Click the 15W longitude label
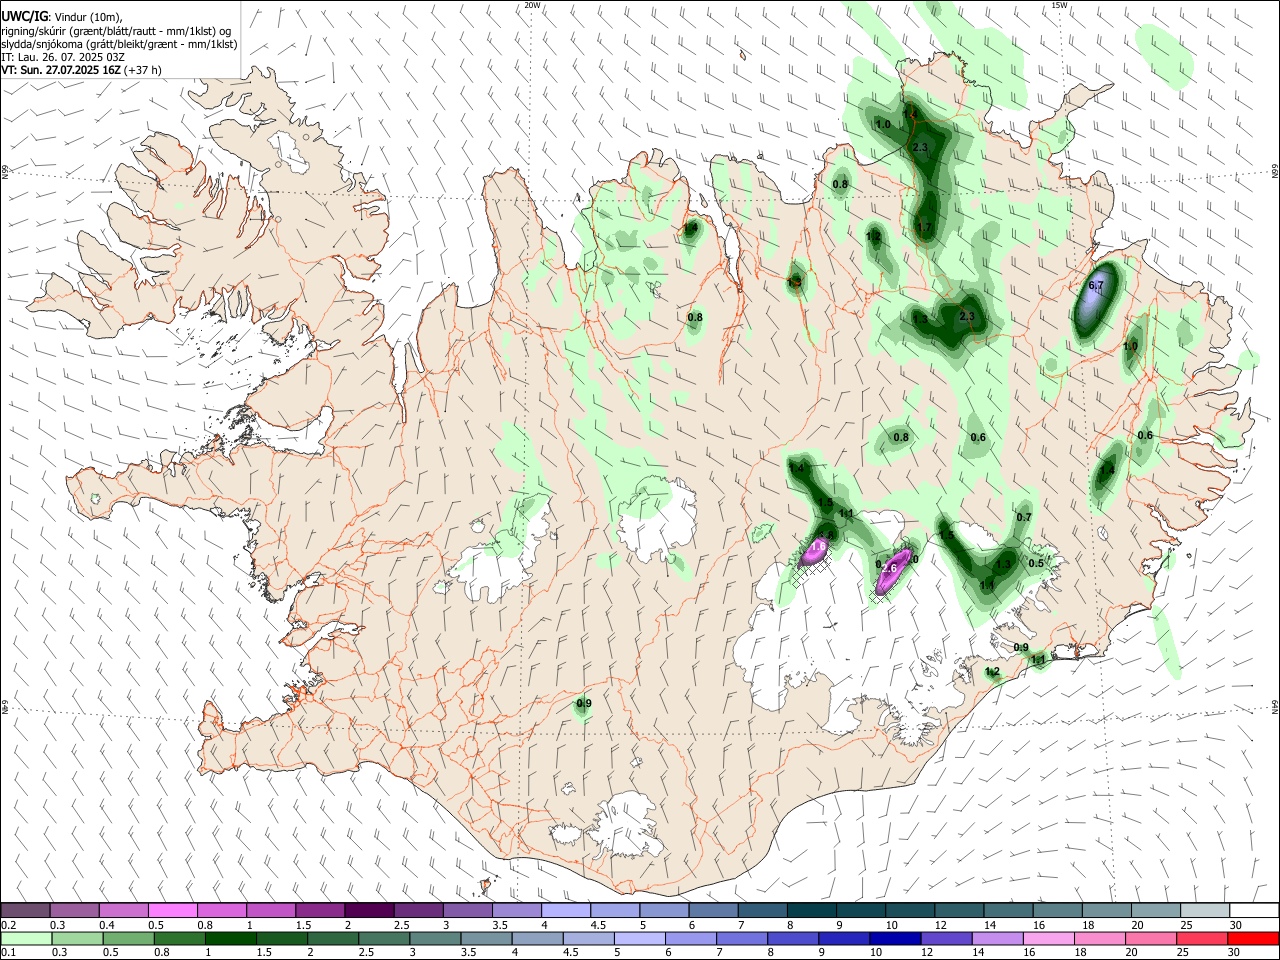 1059,5
